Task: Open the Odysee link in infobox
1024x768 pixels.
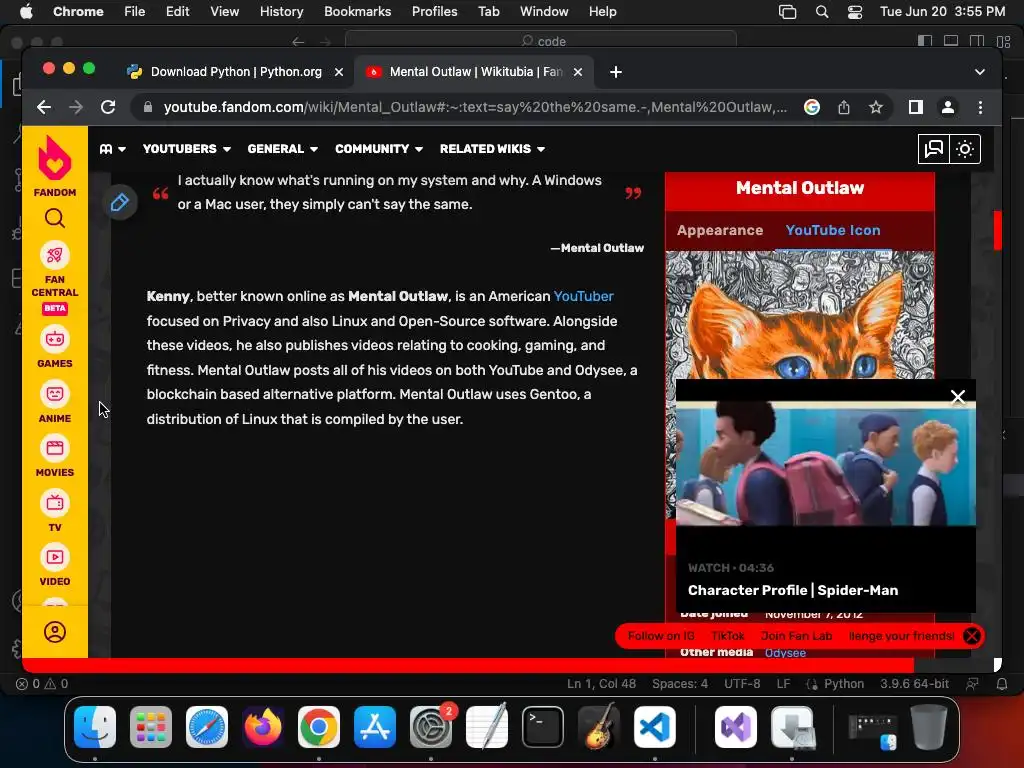Action: [785, 652]
